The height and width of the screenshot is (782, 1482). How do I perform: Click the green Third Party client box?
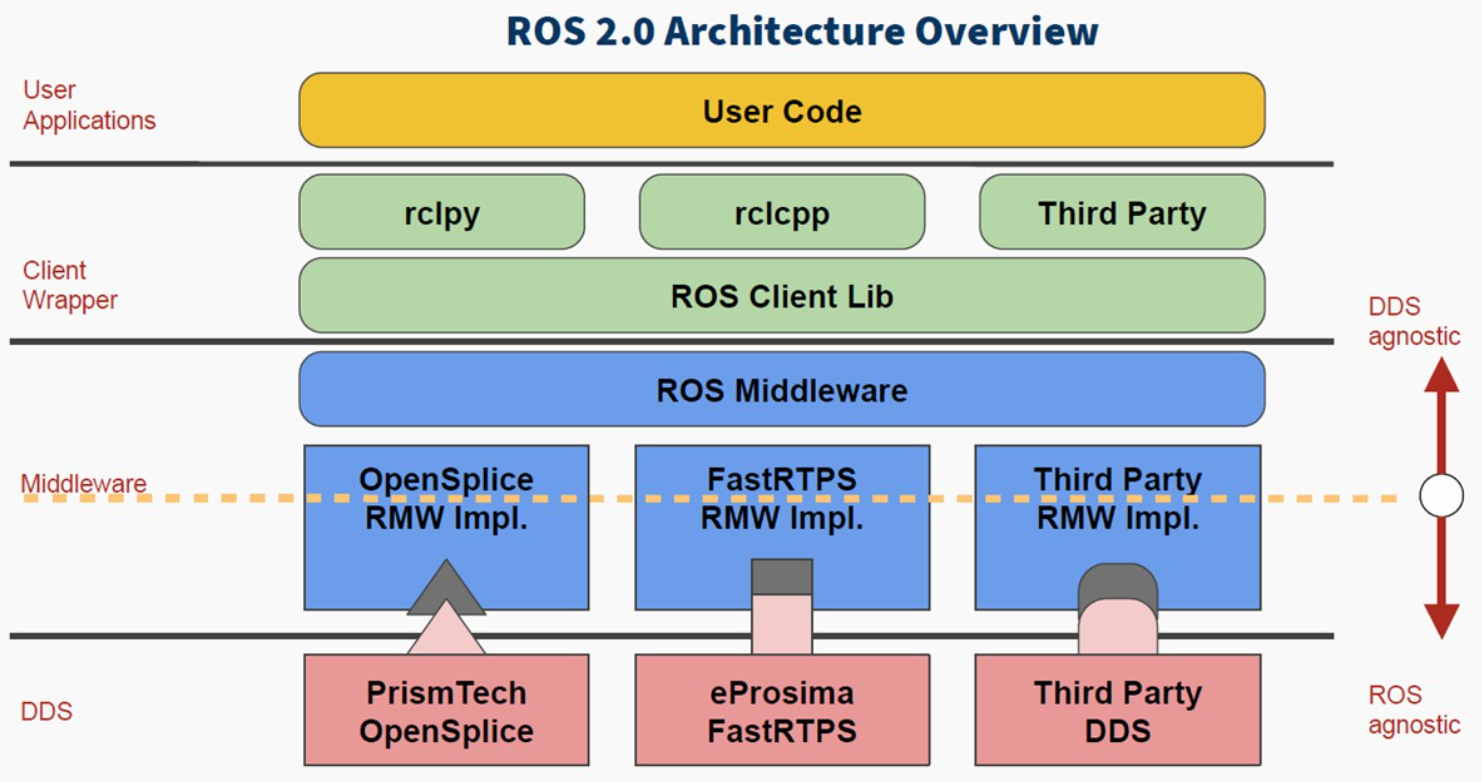(1122, 212)
